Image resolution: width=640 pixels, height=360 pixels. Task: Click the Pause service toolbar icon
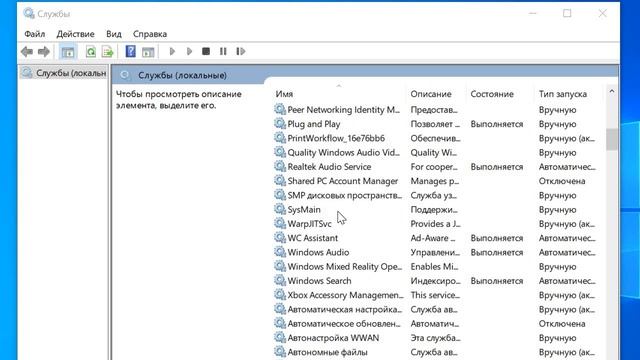223,51
